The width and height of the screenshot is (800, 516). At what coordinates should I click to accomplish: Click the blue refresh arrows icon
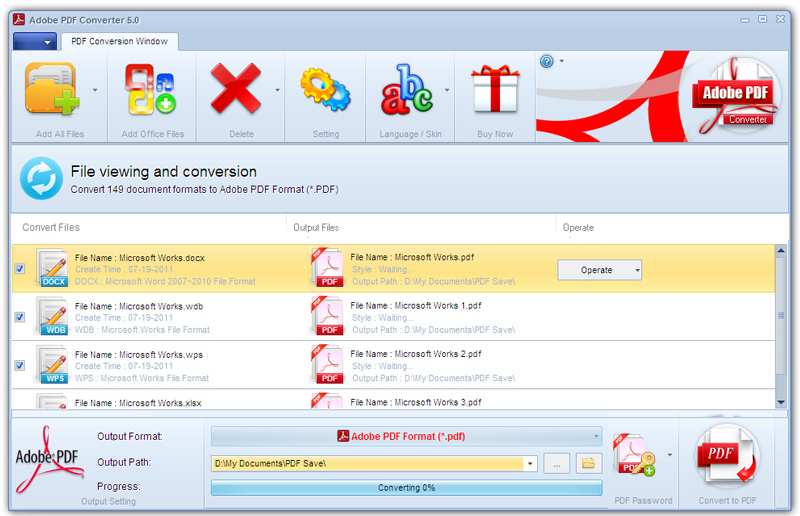[41, 179]
